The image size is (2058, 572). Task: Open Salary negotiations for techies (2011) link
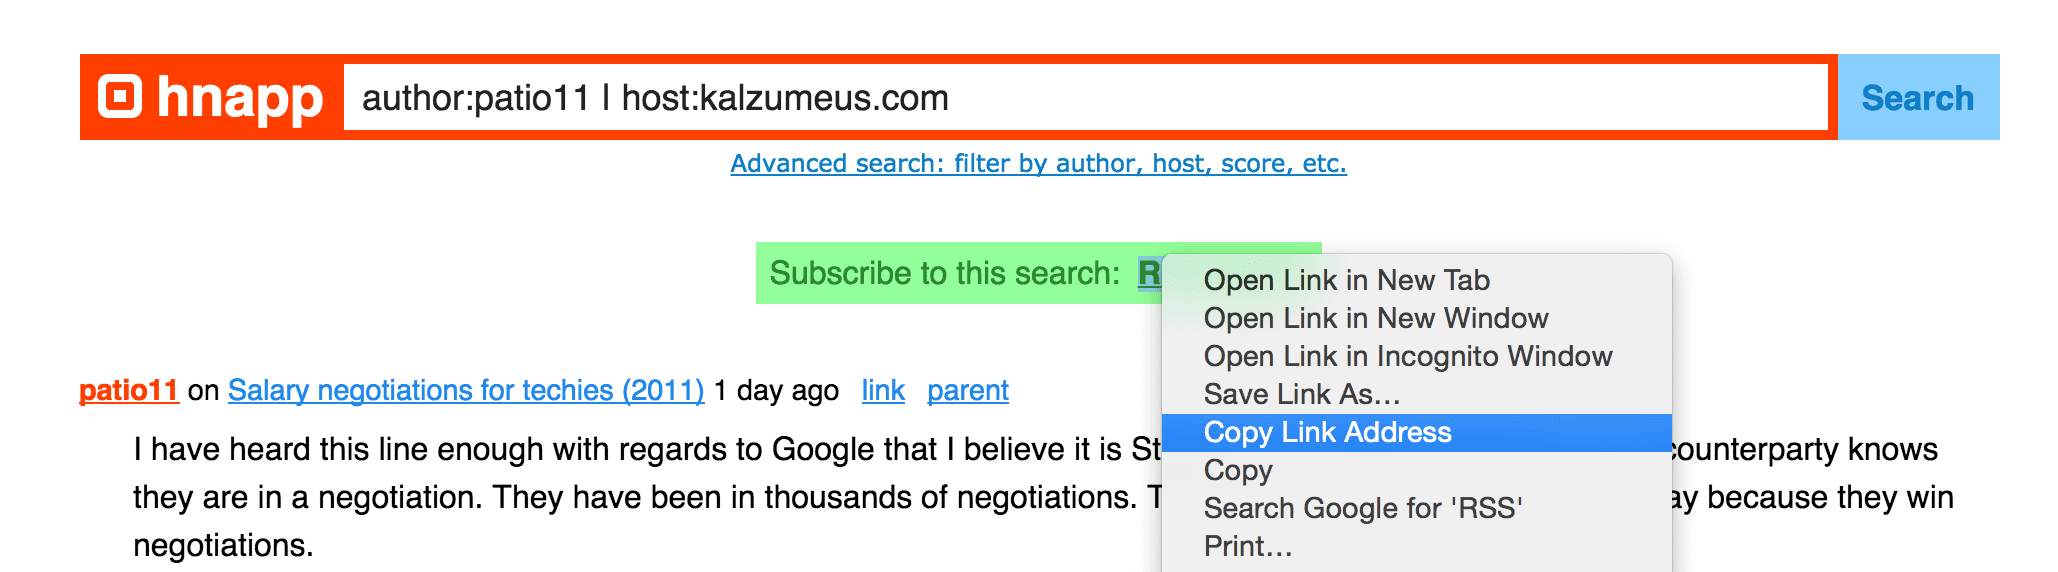pyautogui.click(x=466, y=390)
